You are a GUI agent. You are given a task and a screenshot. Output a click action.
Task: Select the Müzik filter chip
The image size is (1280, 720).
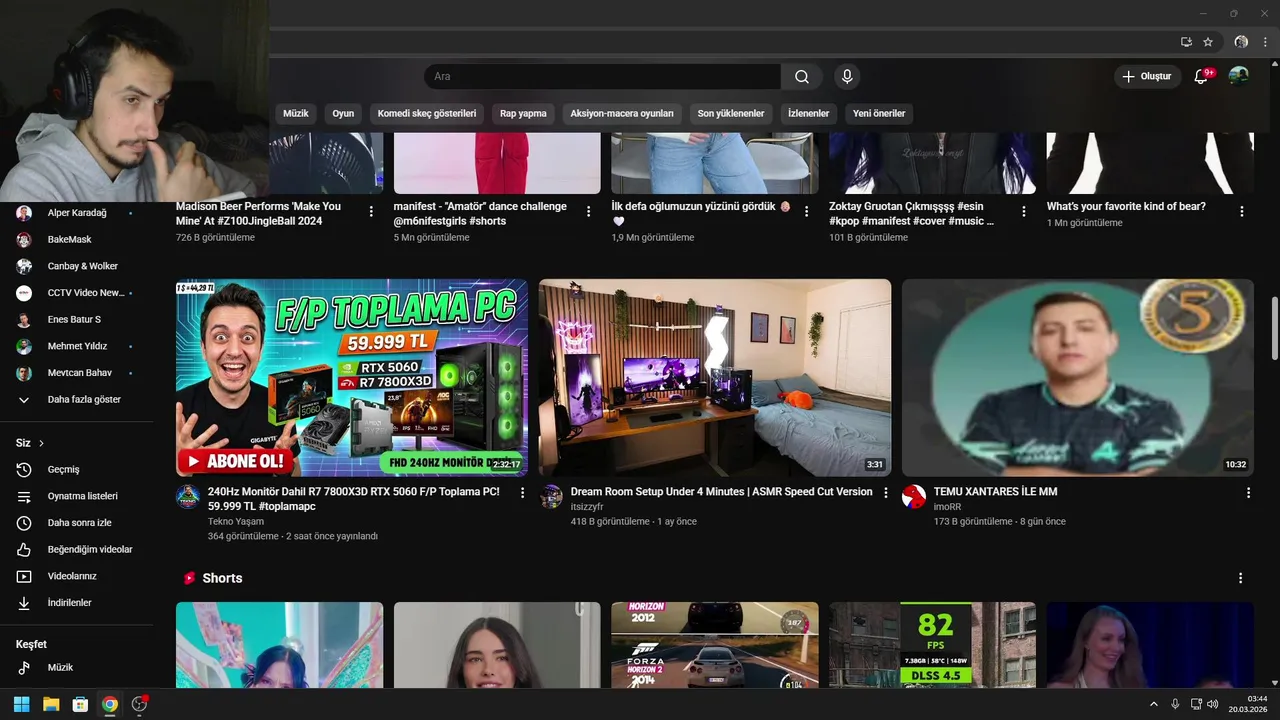click(x=296, y=114)
